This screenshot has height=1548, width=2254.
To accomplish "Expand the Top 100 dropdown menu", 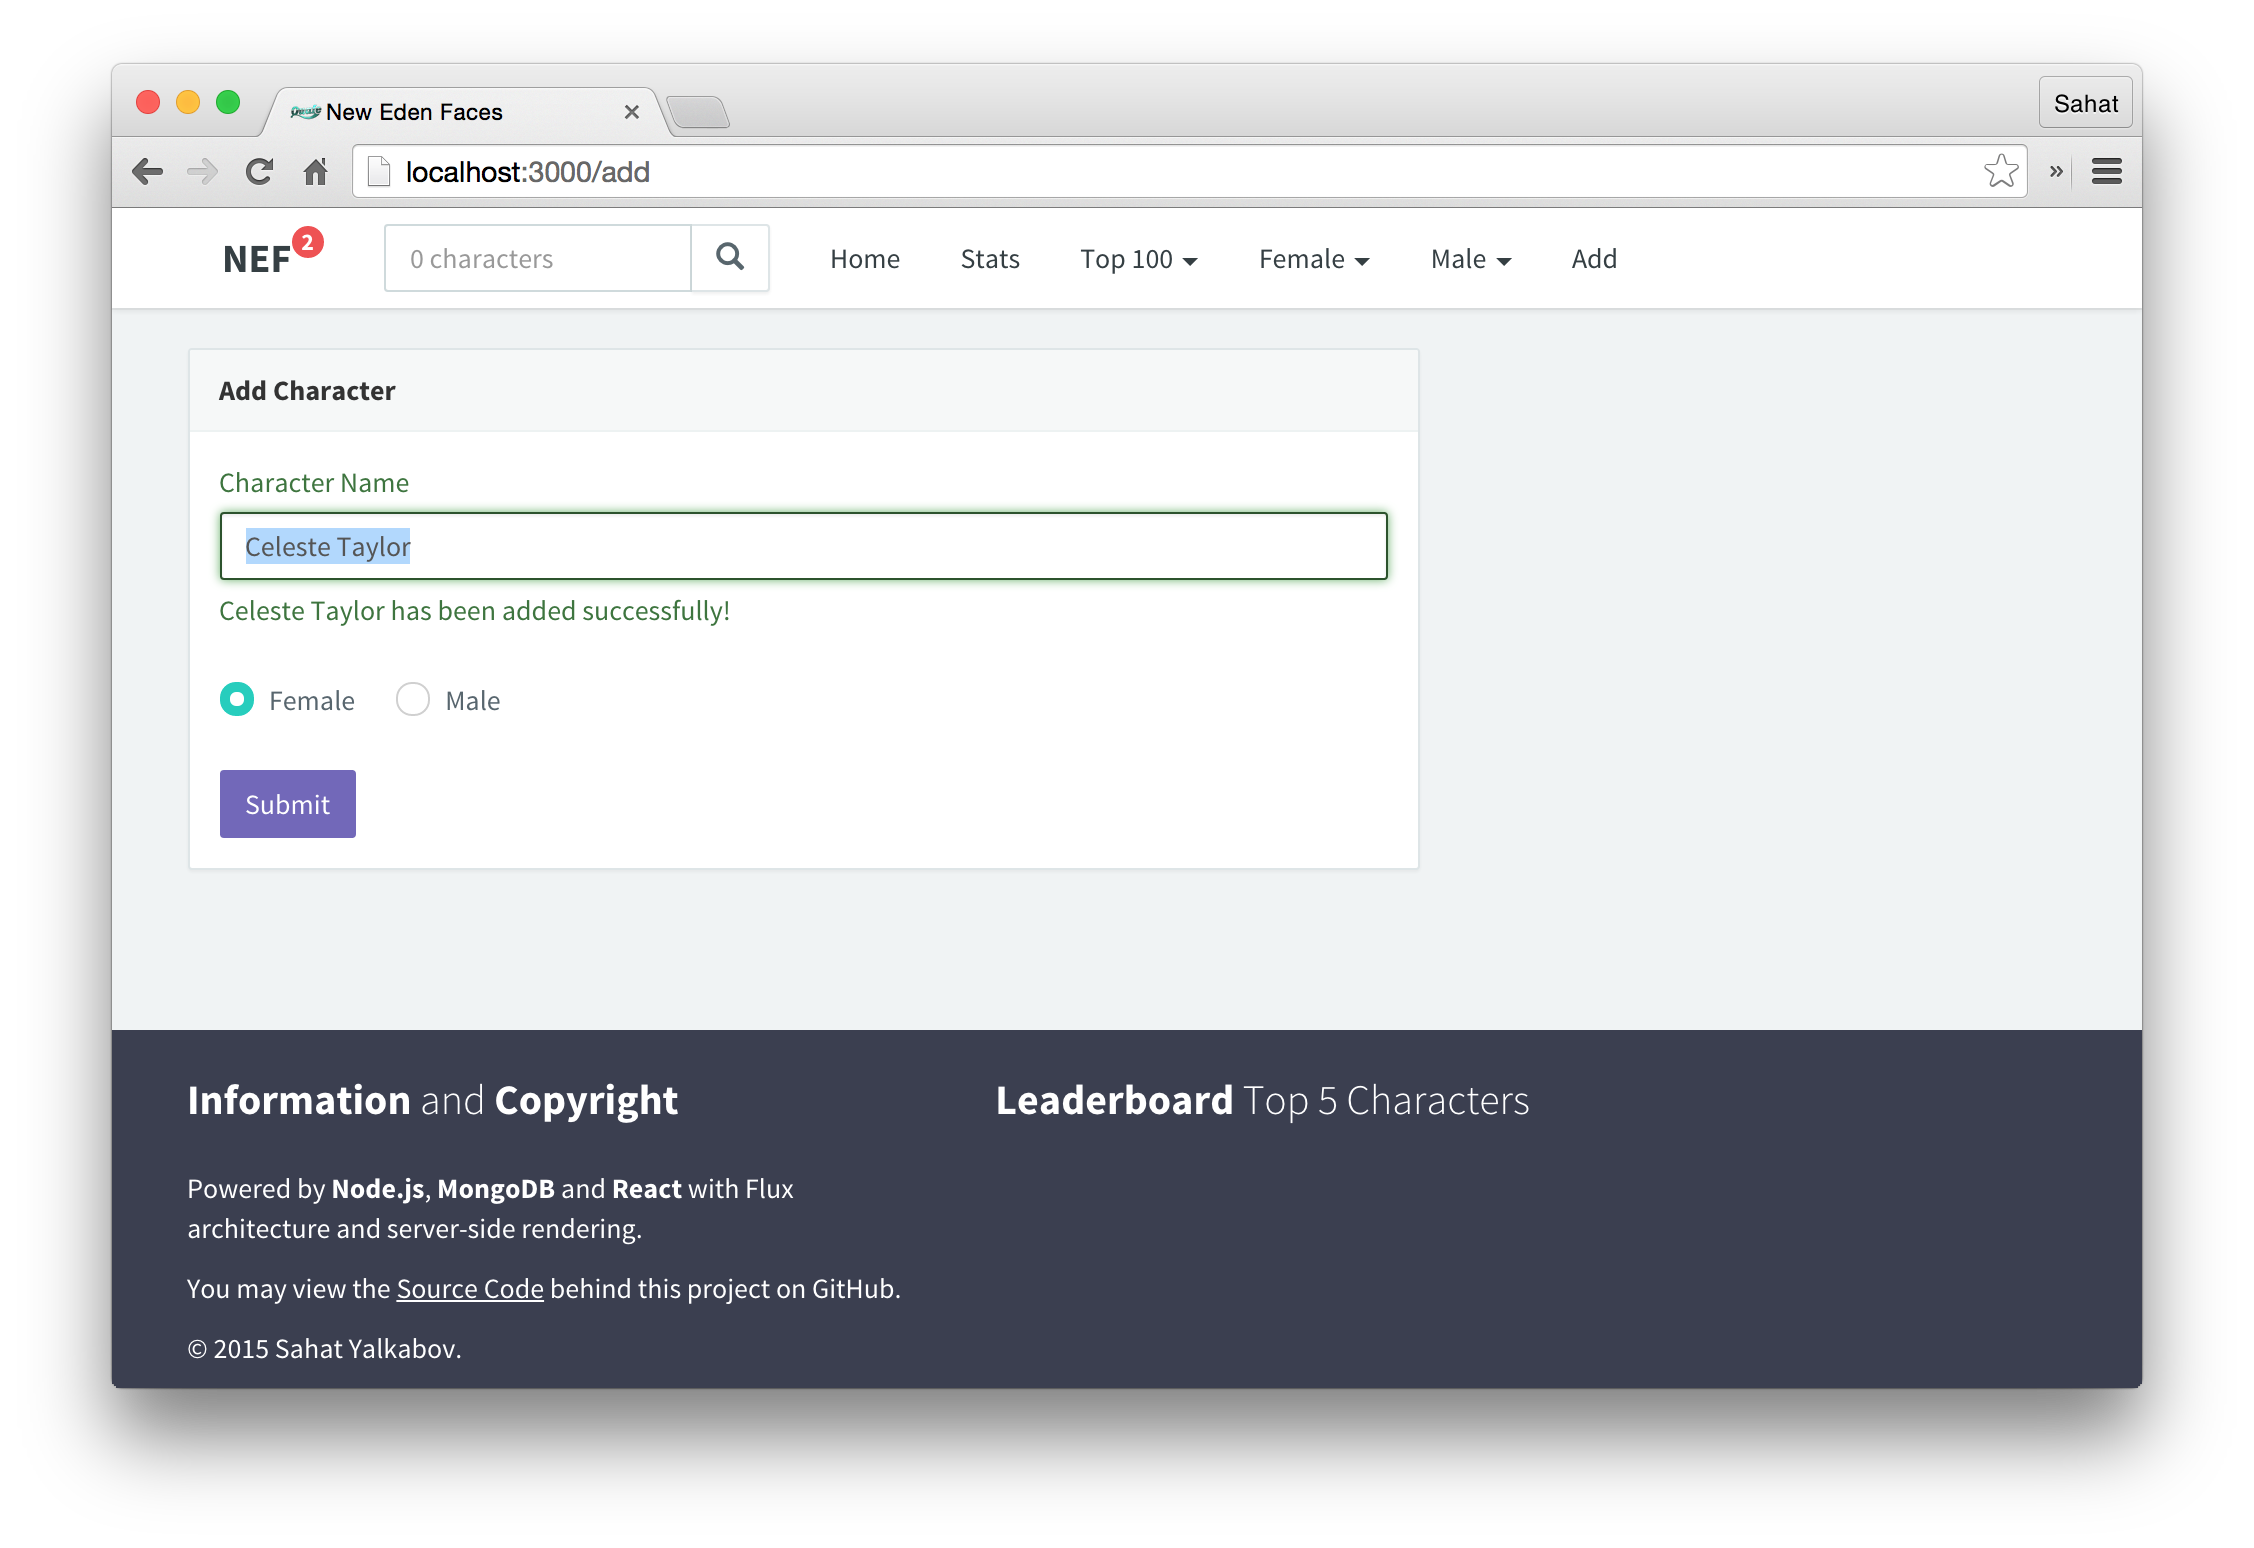I will click(x=1137, y=257).
